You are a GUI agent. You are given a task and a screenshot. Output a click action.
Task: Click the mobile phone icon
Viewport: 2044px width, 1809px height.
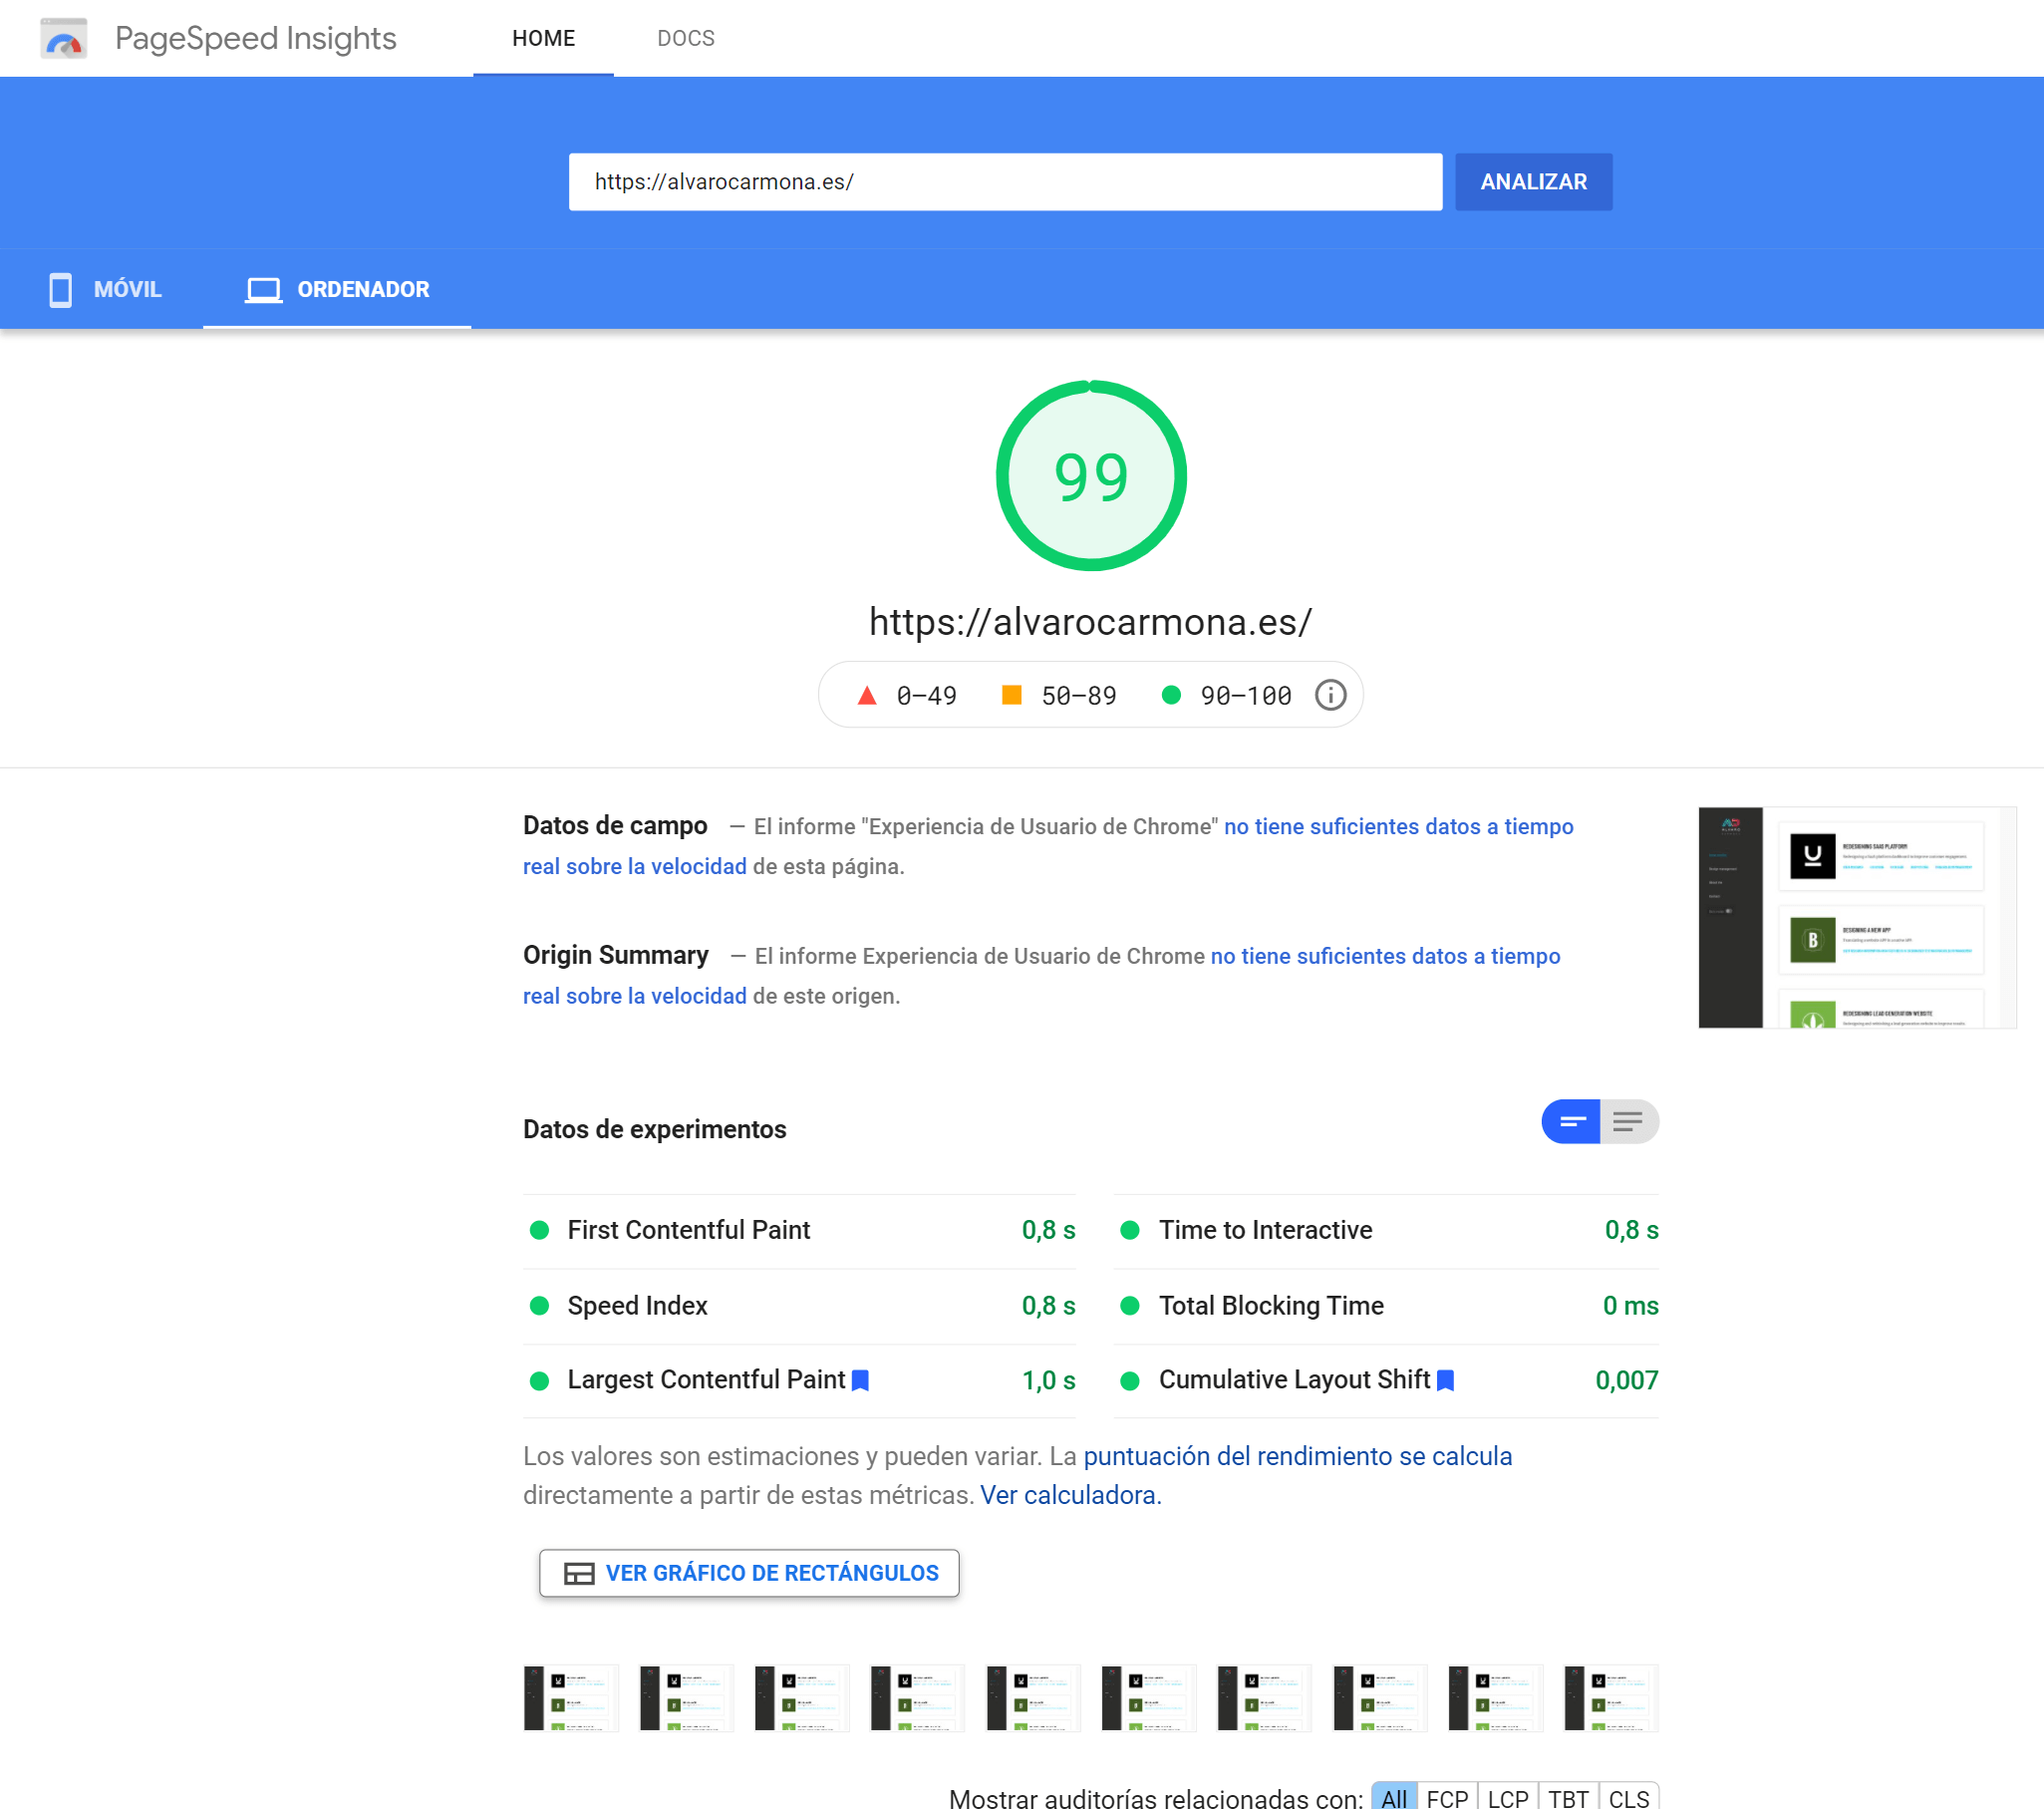pos(60,290)
